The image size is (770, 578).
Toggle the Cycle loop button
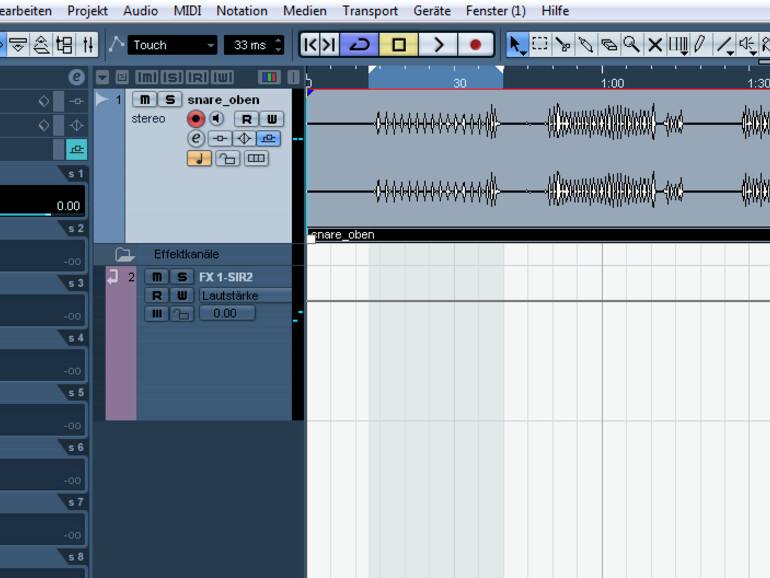point(359,45)
